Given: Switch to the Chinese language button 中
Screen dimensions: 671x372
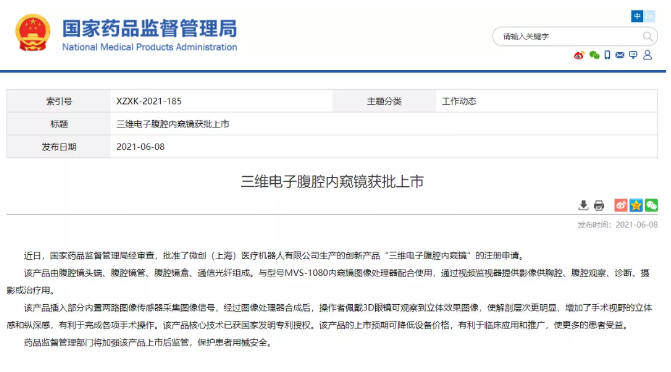Looking at the screenshot, I should [637, 16].
